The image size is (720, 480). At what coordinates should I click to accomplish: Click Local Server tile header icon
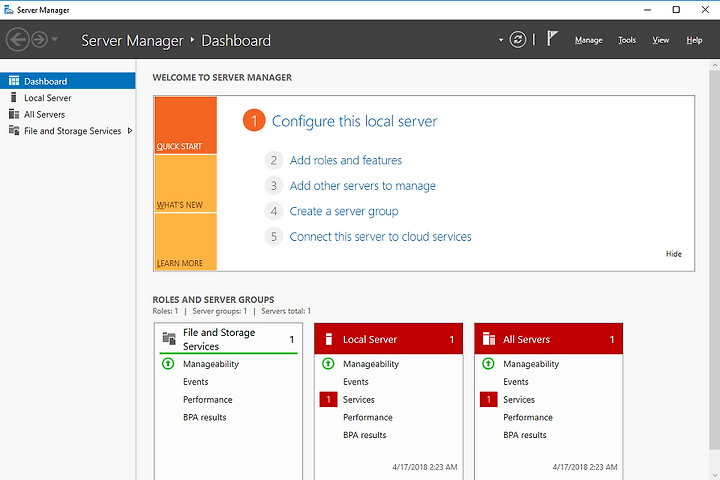(x=329, y=339)
